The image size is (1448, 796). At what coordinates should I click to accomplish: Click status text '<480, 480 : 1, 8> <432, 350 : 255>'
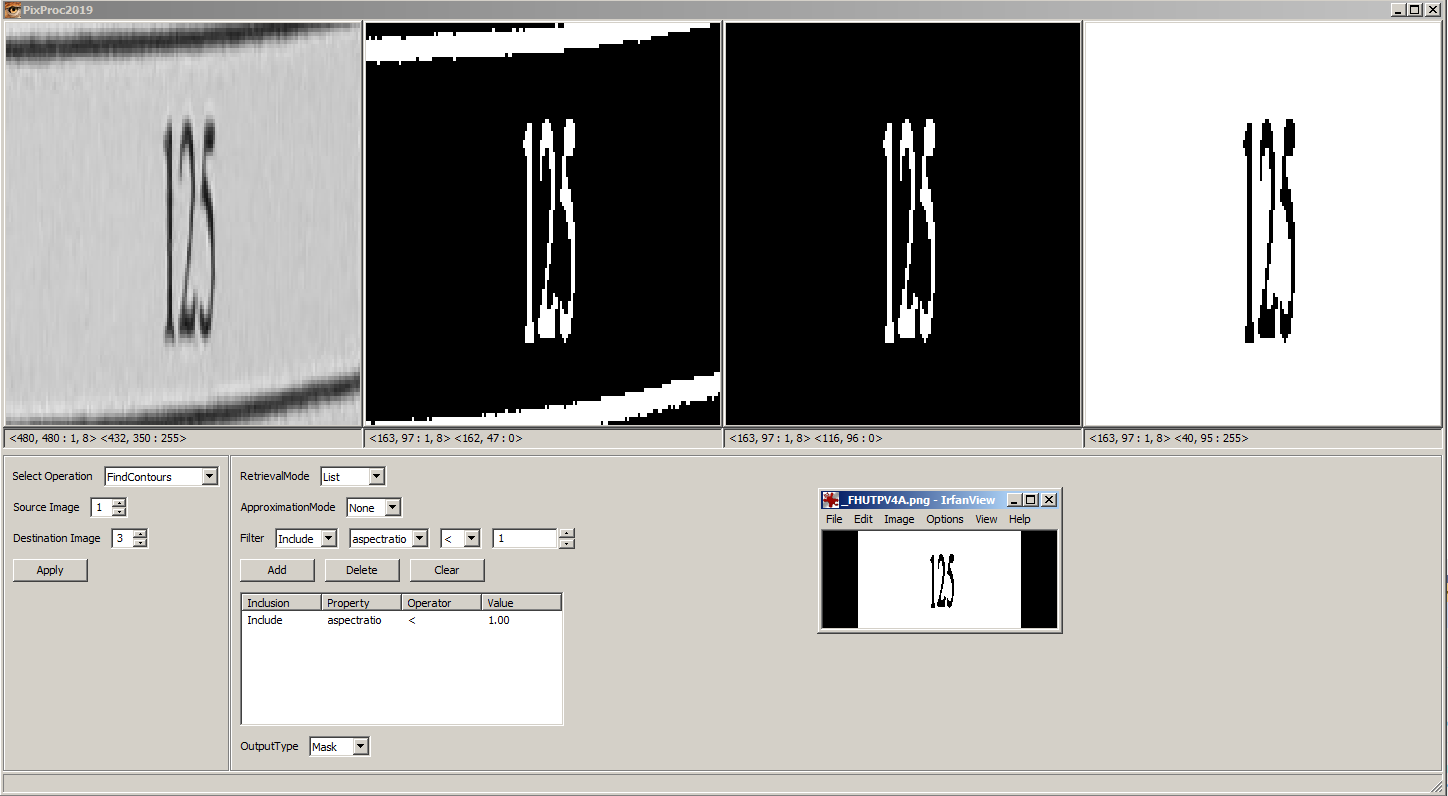(x=98, y=438)
